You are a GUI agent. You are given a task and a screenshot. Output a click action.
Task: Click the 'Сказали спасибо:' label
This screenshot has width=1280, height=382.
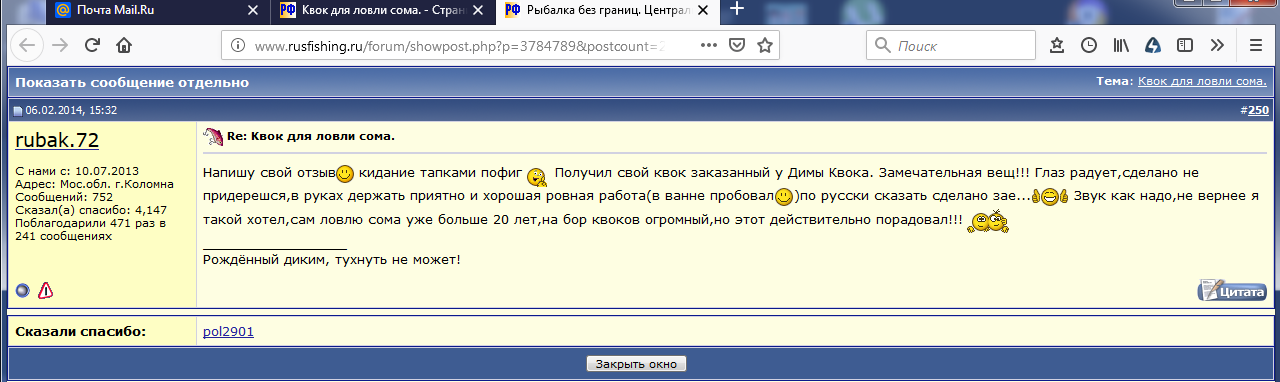(81, 331)
